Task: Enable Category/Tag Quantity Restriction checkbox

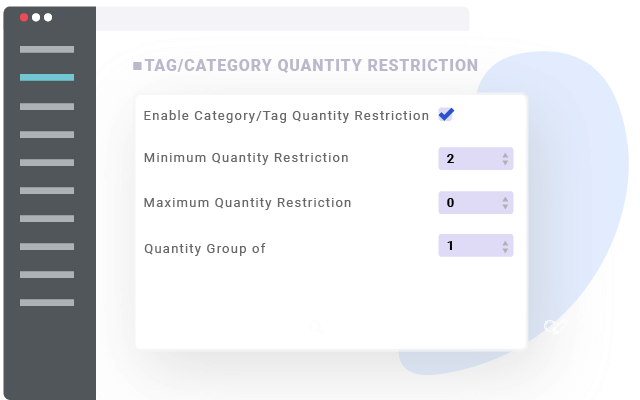Action: 445,115
